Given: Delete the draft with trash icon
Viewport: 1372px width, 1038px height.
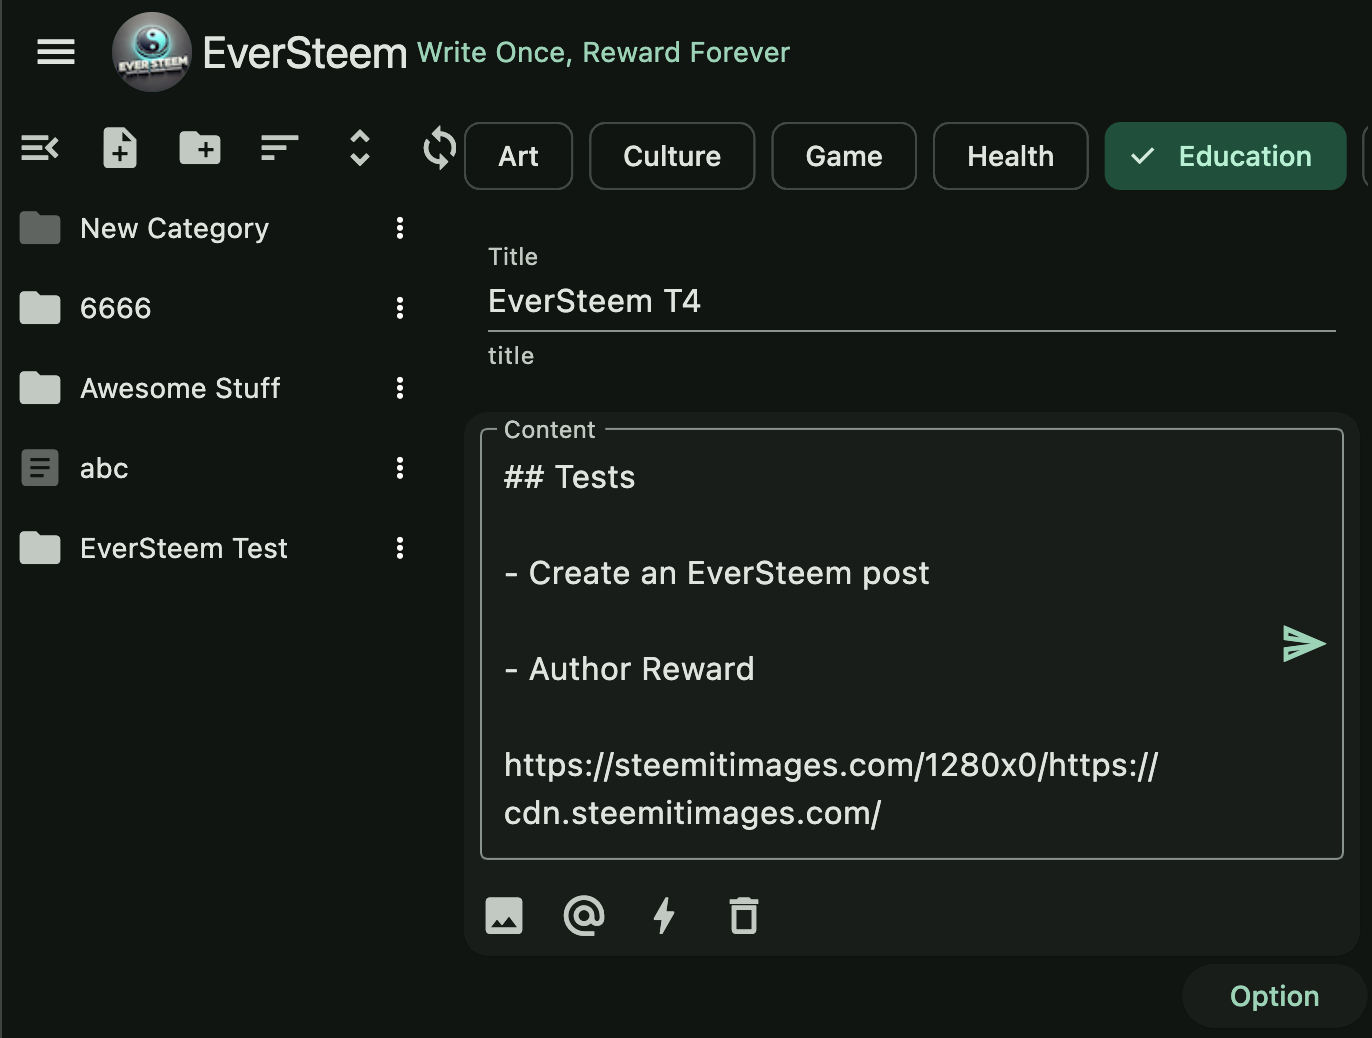Looking at the screenshot, I should pos(744,915).
